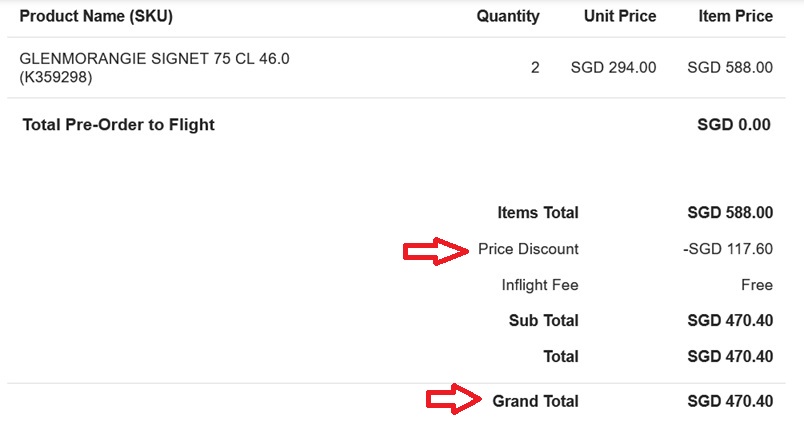Click the Grand Total label
Screen dimensions: 804x434
click(x=535, y=401)
